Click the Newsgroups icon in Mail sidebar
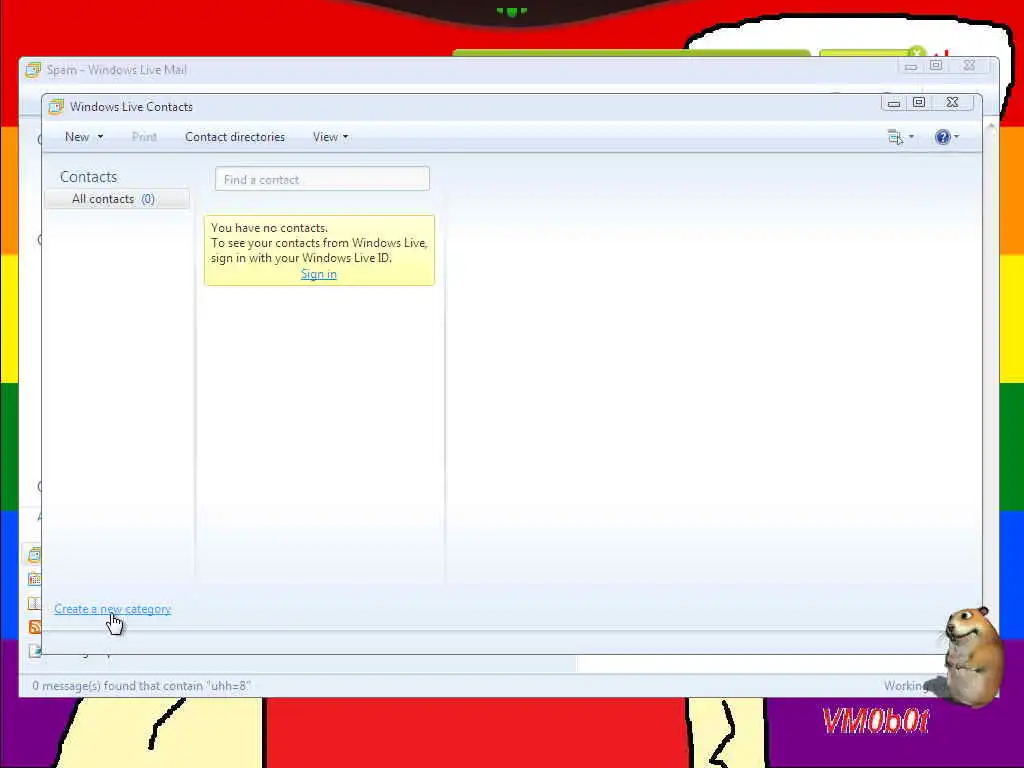Image resolution: width=1024 pixels, height=768 pixels. (x=35, y=650)
